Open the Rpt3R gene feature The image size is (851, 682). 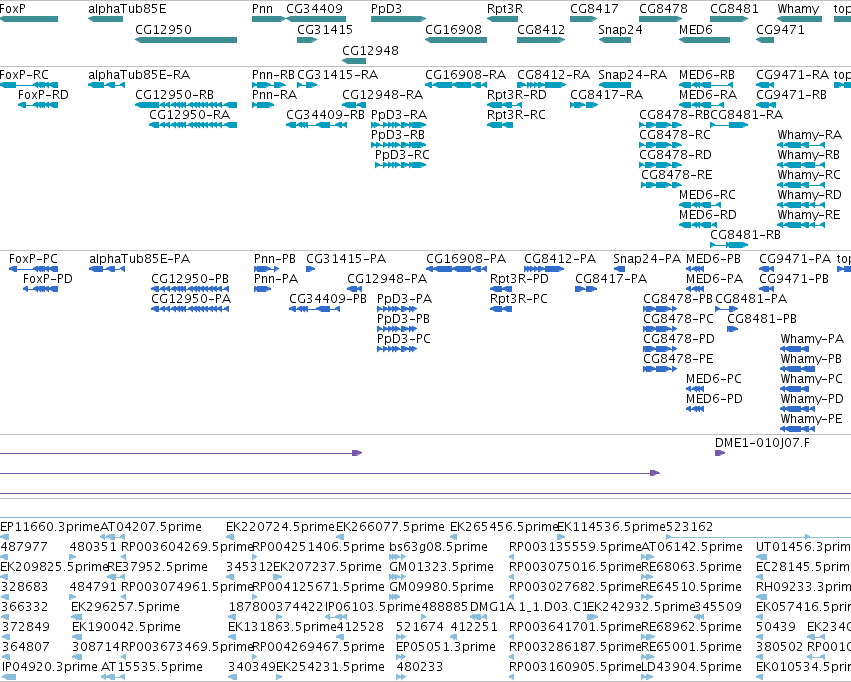point(503,19)
